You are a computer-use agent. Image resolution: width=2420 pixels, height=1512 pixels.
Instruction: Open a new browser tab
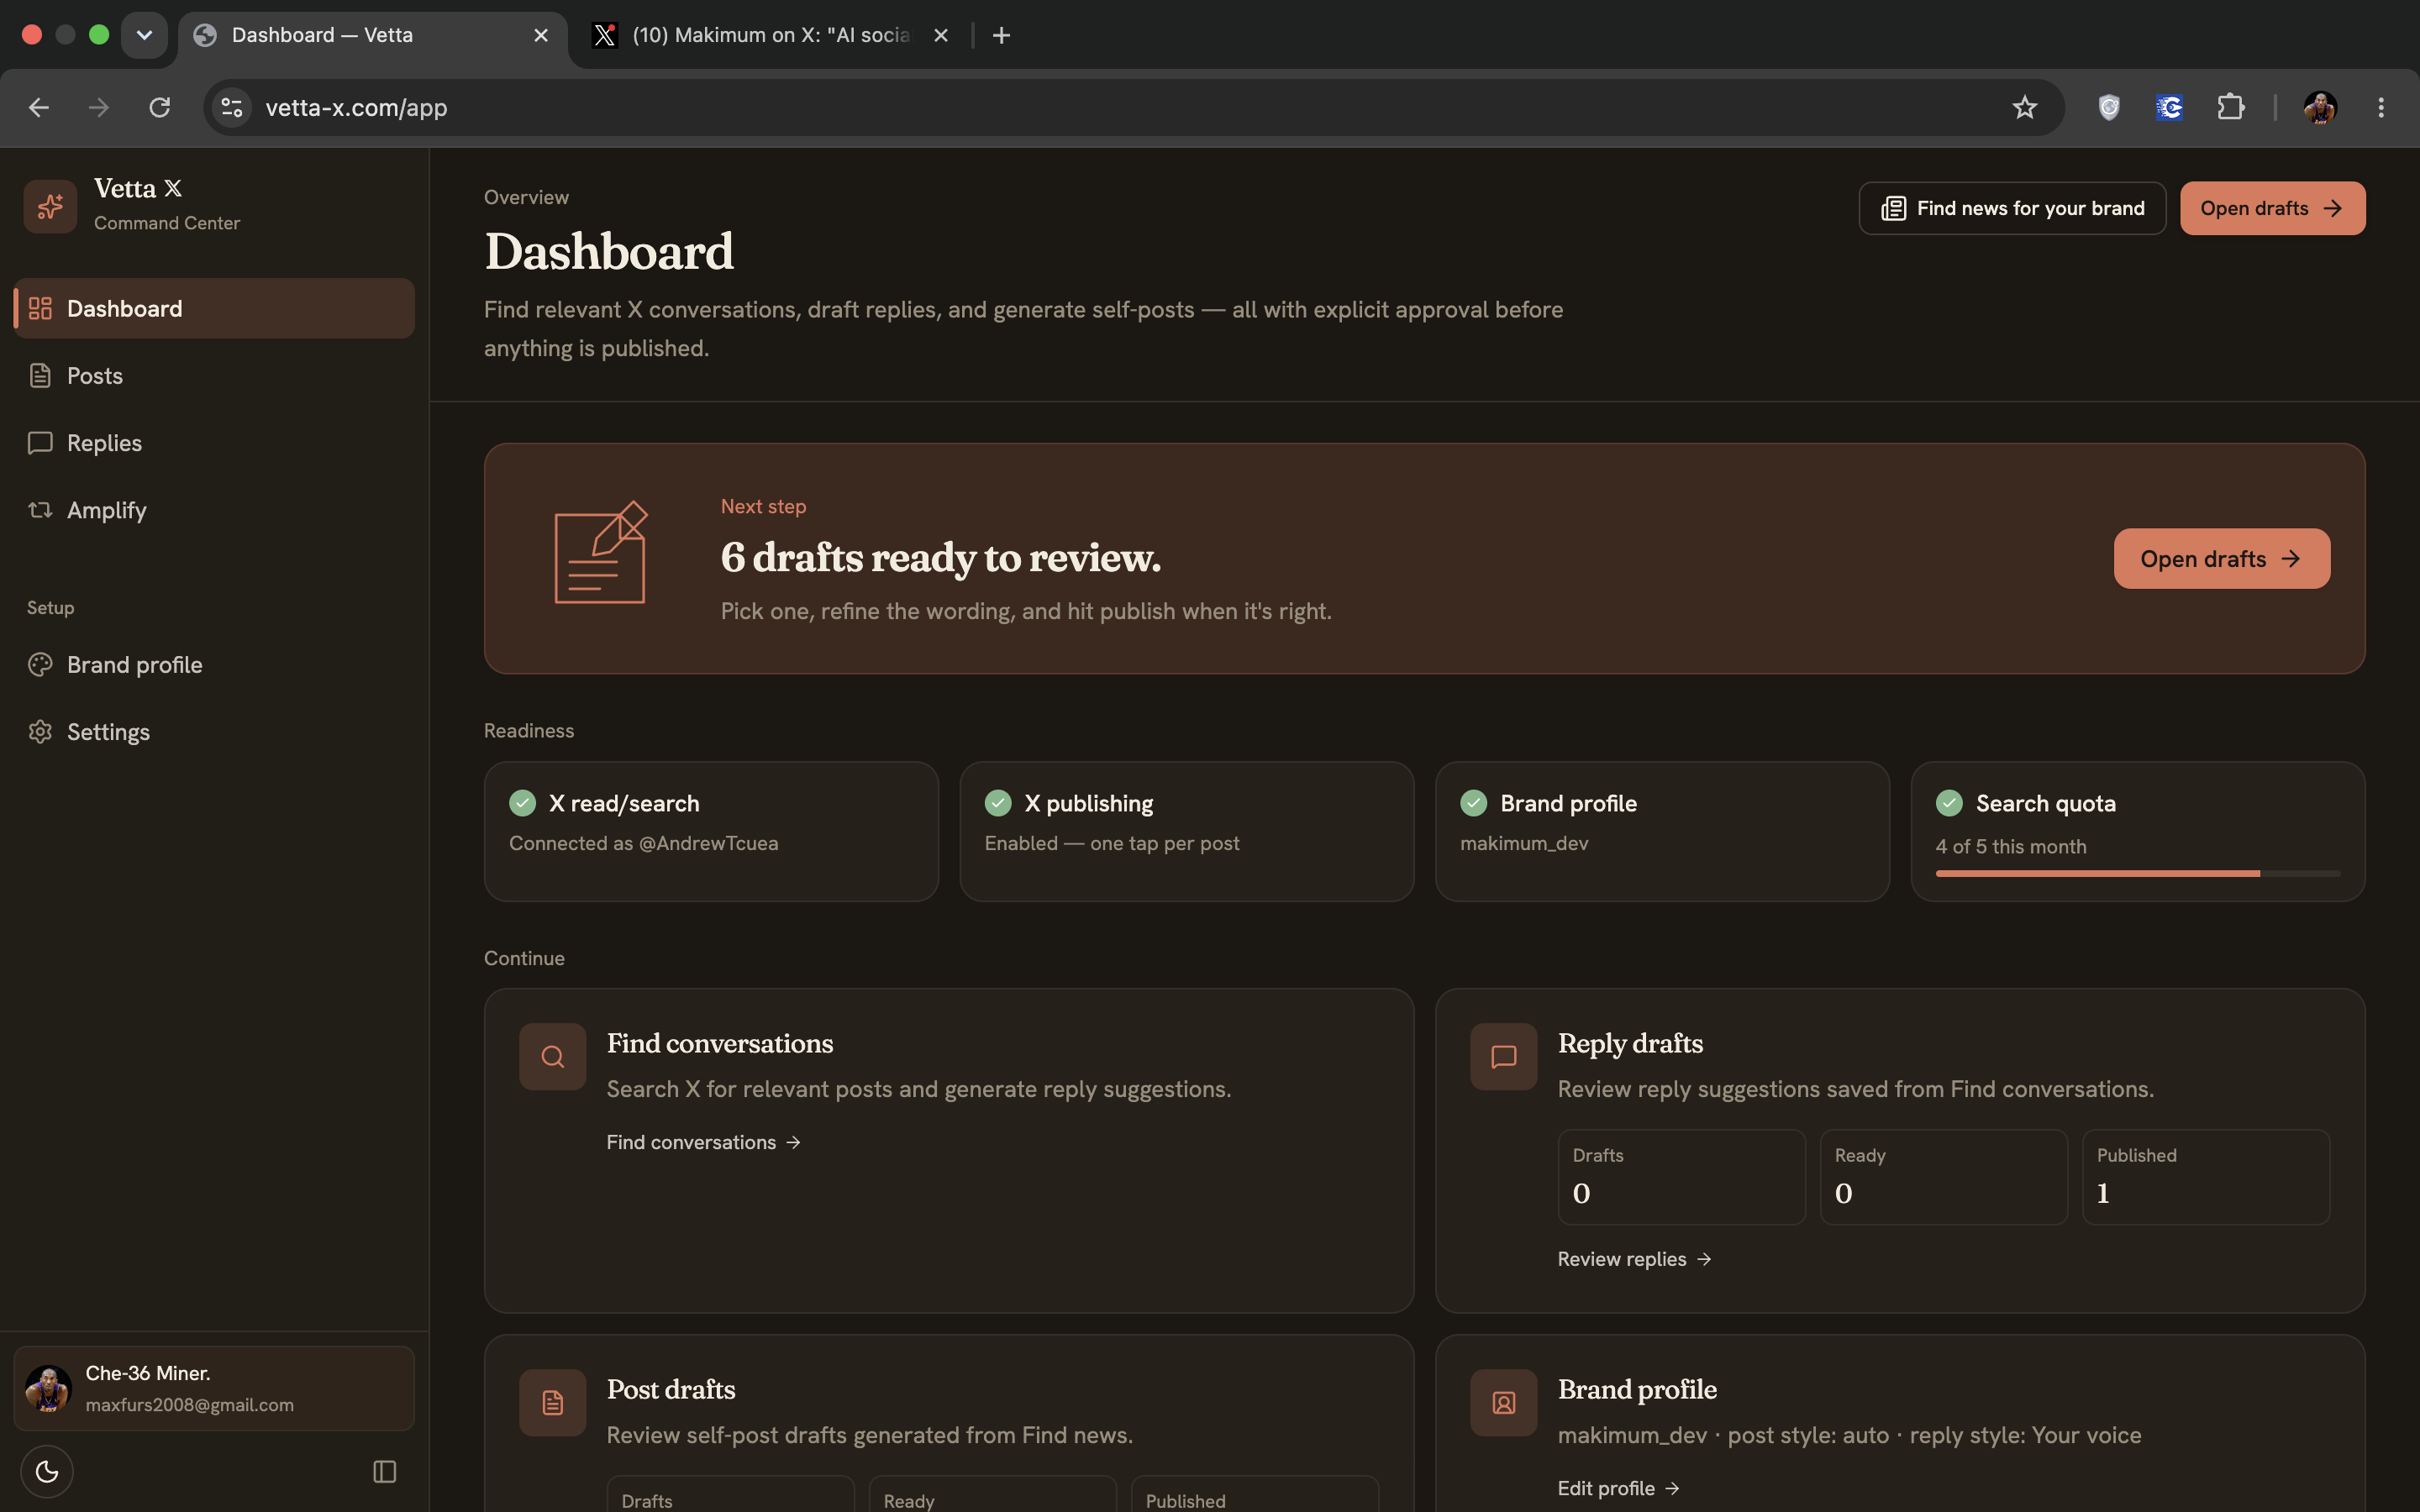click(x=1001, y=35)
